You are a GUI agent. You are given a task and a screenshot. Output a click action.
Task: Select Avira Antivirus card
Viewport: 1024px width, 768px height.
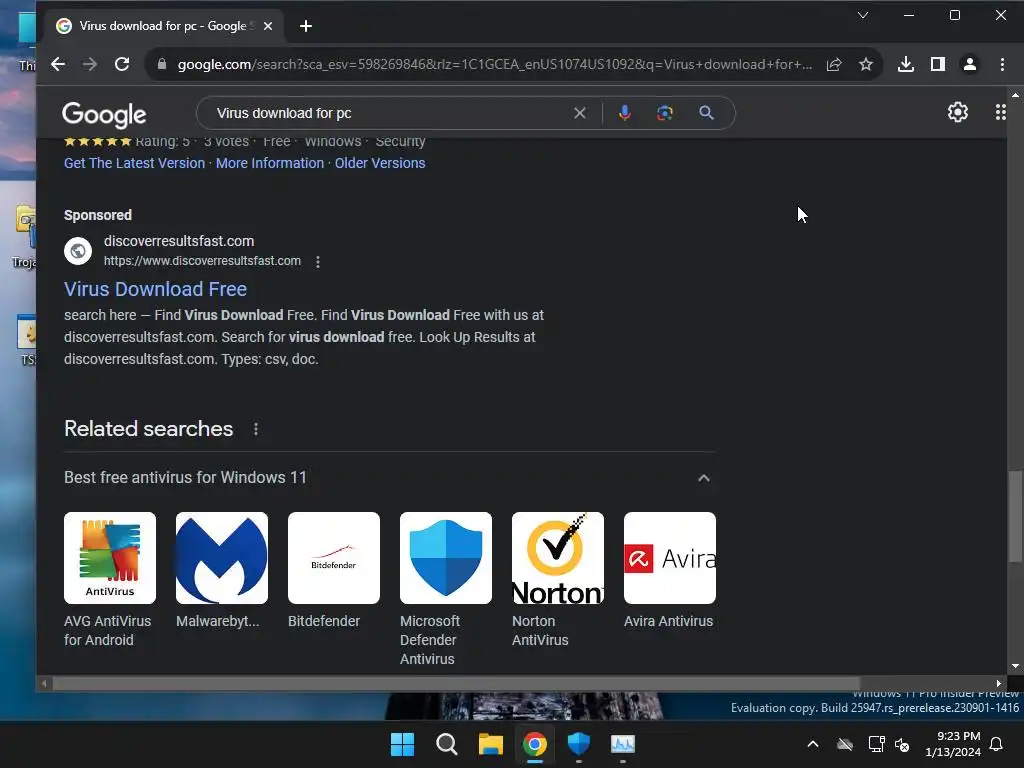tap(670, 570)
